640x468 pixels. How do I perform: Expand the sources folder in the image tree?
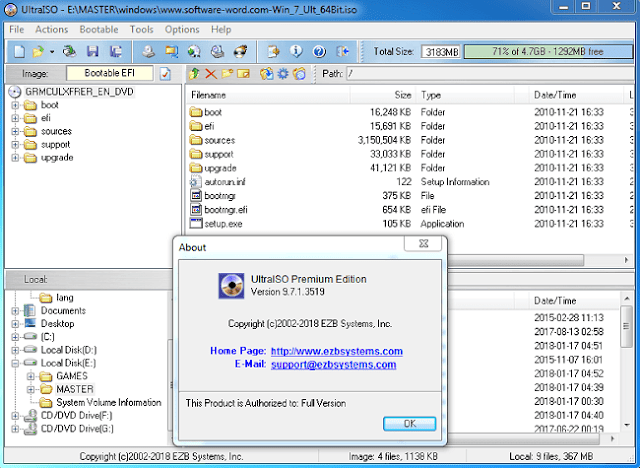pos(15,132)
